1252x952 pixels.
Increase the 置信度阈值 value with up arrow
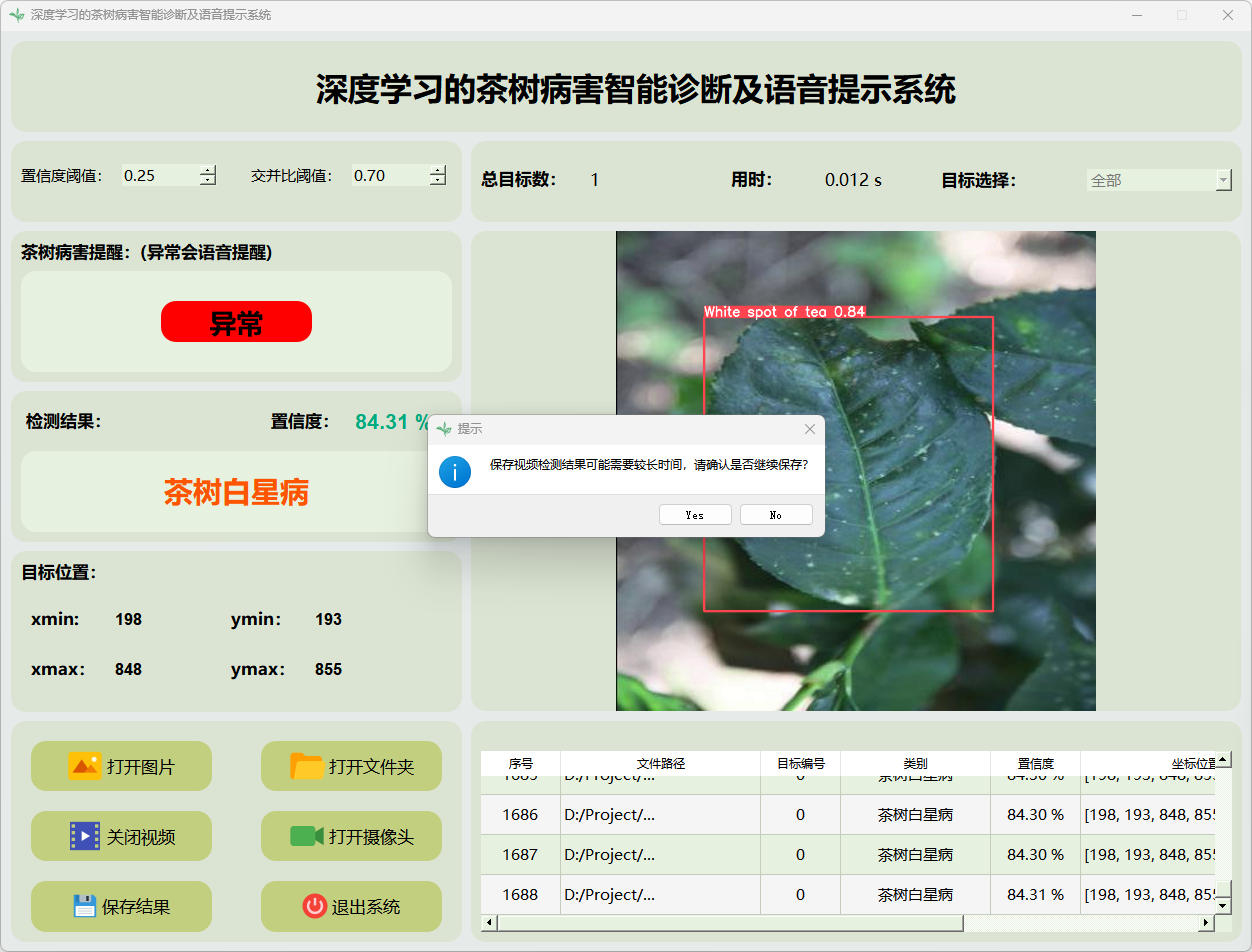(207, 170)
